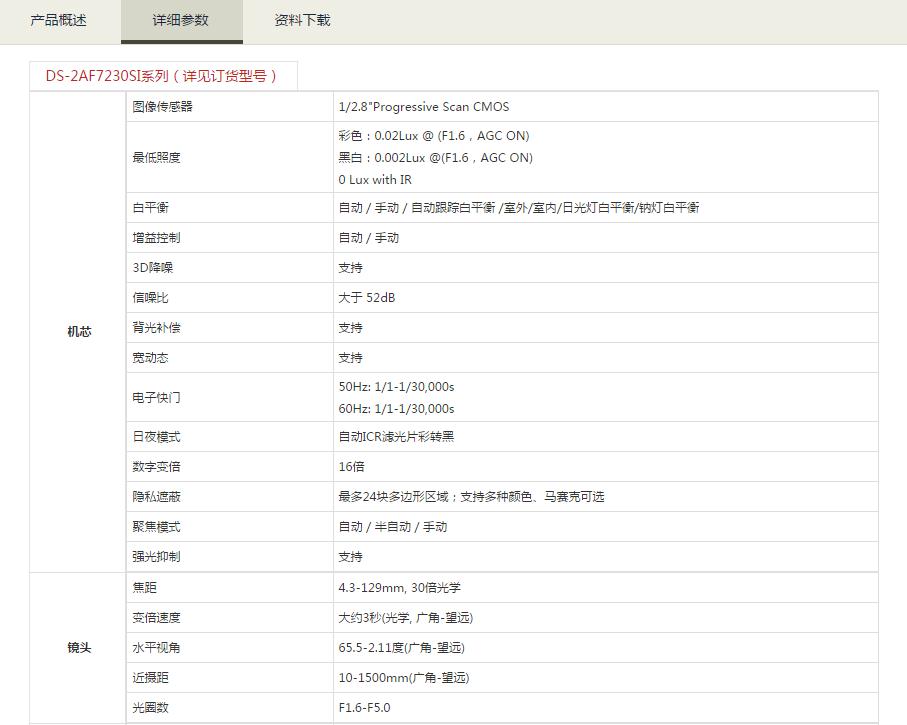The image size is (907, 725).
Task: Select the 最低照度 parameter label
Action: click(x=156, y=157)
